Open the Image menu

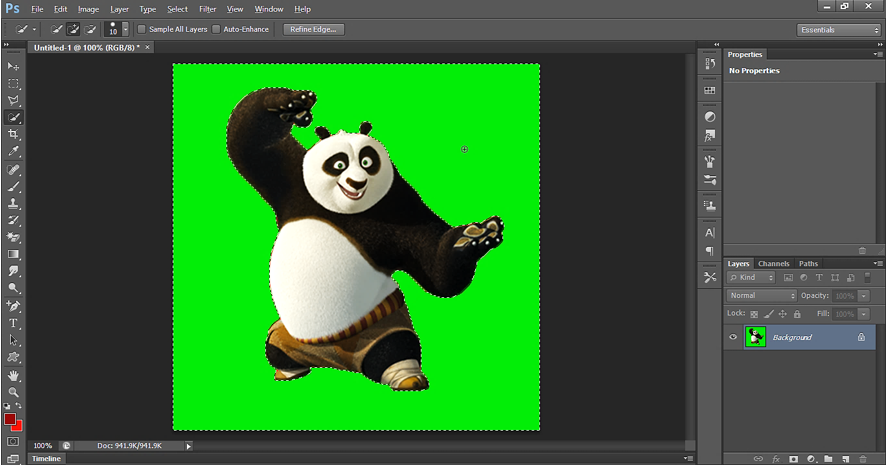pyautogui.click(x=88, y=9)
